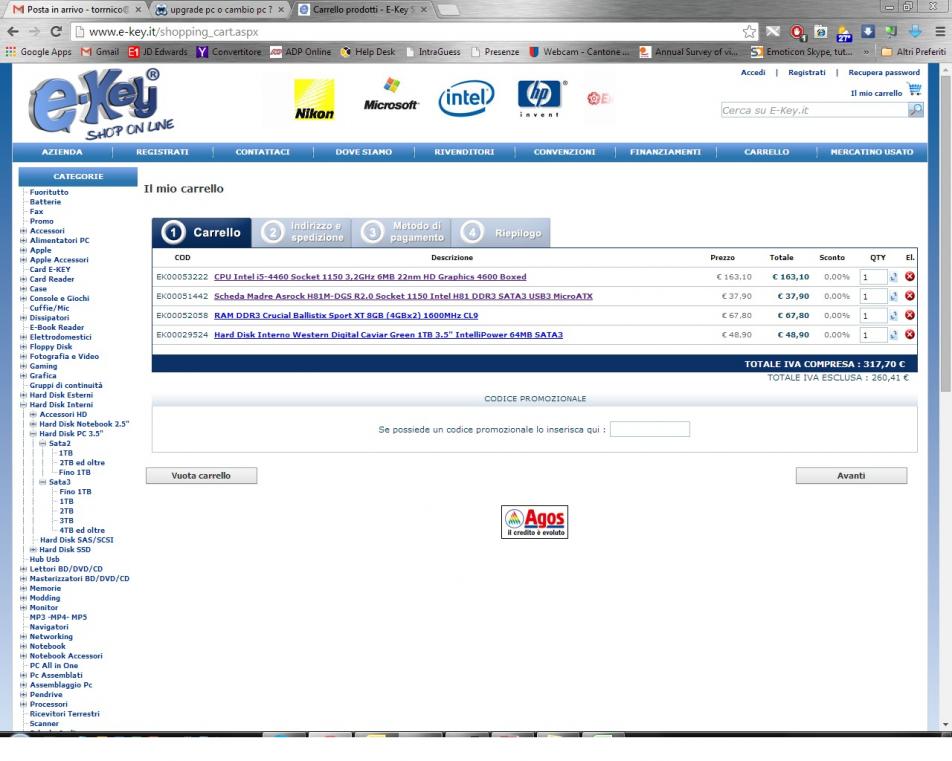Click the Agos financing banner
This screenshot has height=761, width=952.
tap(535, 521)
